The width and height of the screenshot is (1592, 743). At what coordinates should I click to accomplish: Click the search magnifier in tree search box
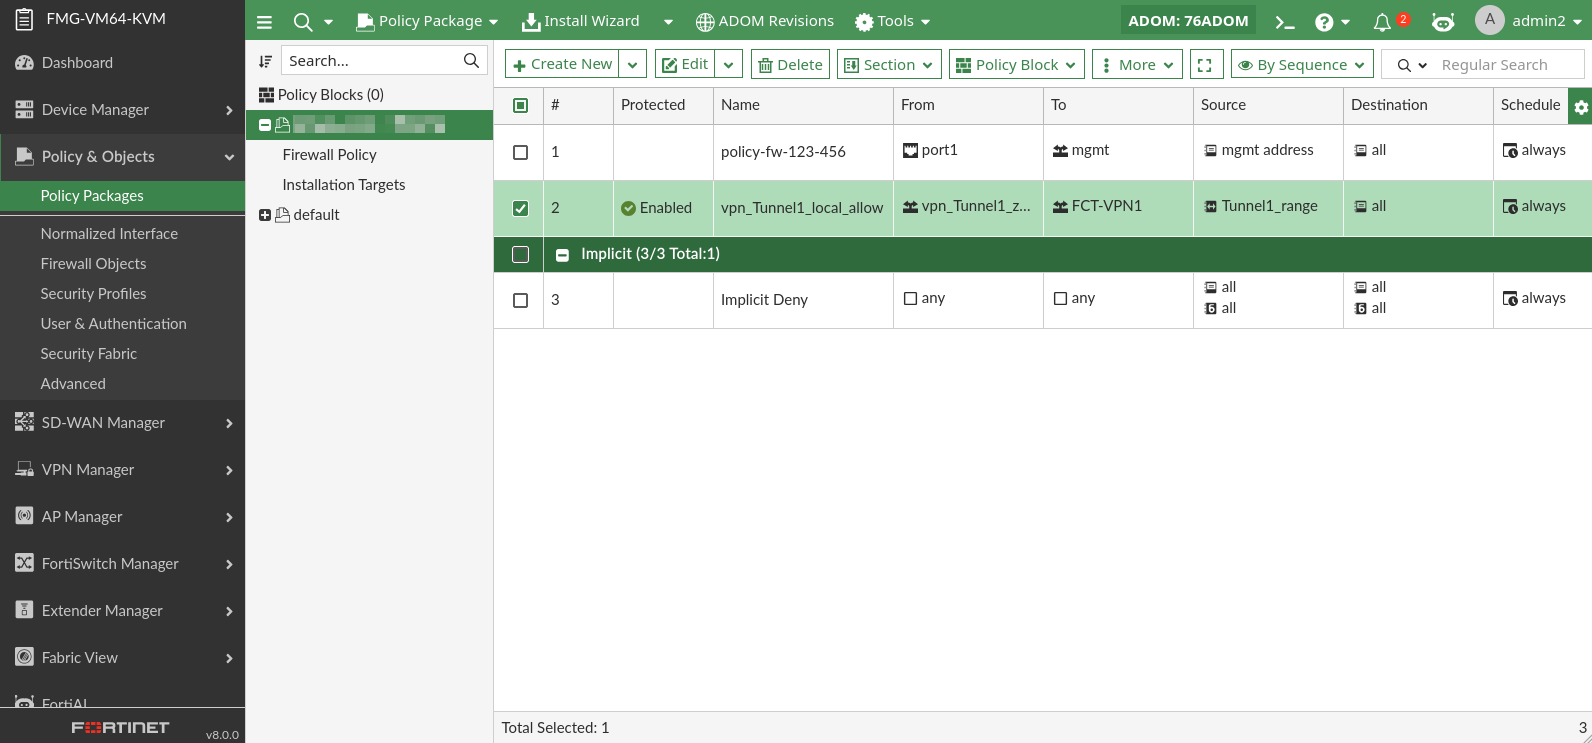pyautogui.click(x=471, y=61)
